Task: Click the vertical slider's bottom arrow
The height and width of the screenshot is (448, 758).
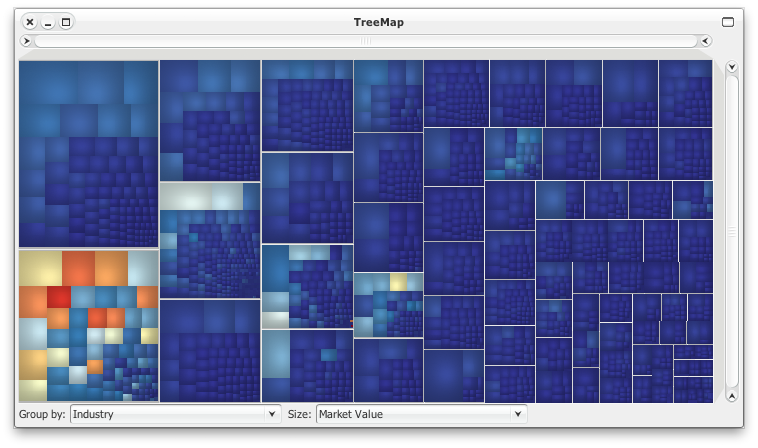Action: point(732,395)
